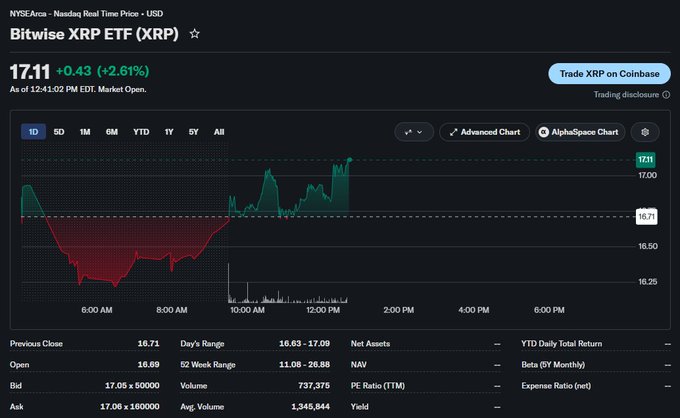Open the Advanced Chart view
This screenshot has width=680, height=418.
click(484, 132)
